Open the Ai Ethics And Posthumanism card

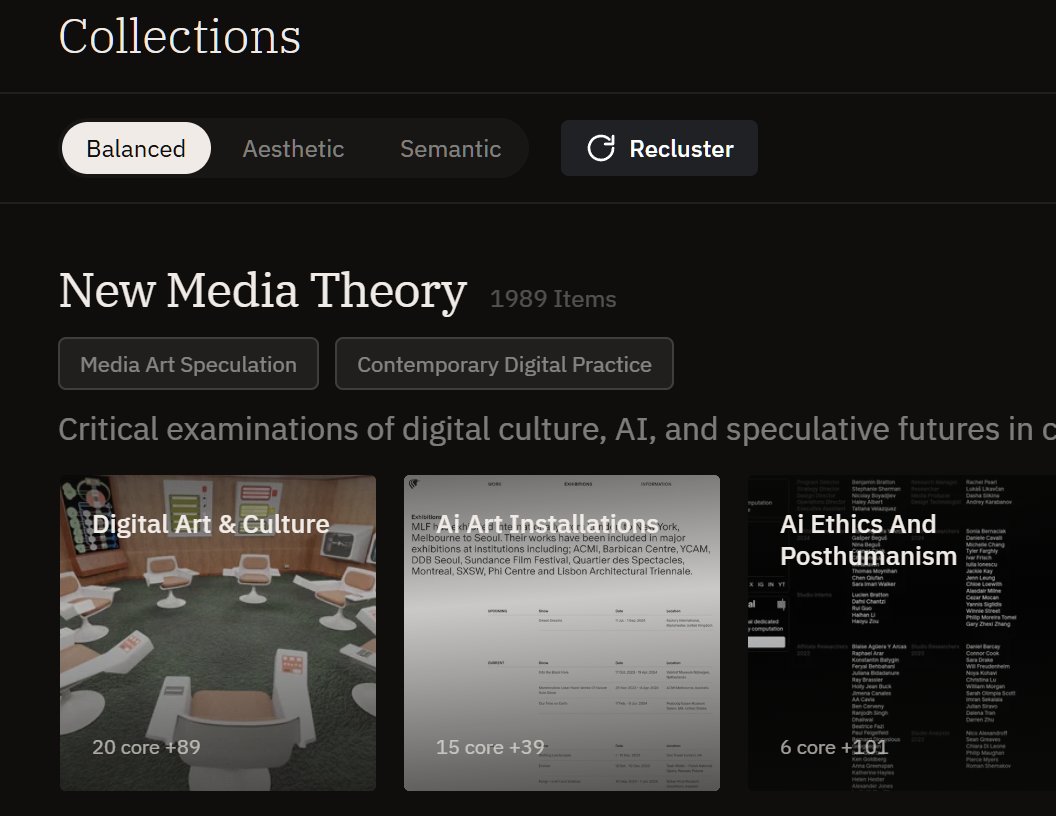pyautogui.click(x=902, y=633)
